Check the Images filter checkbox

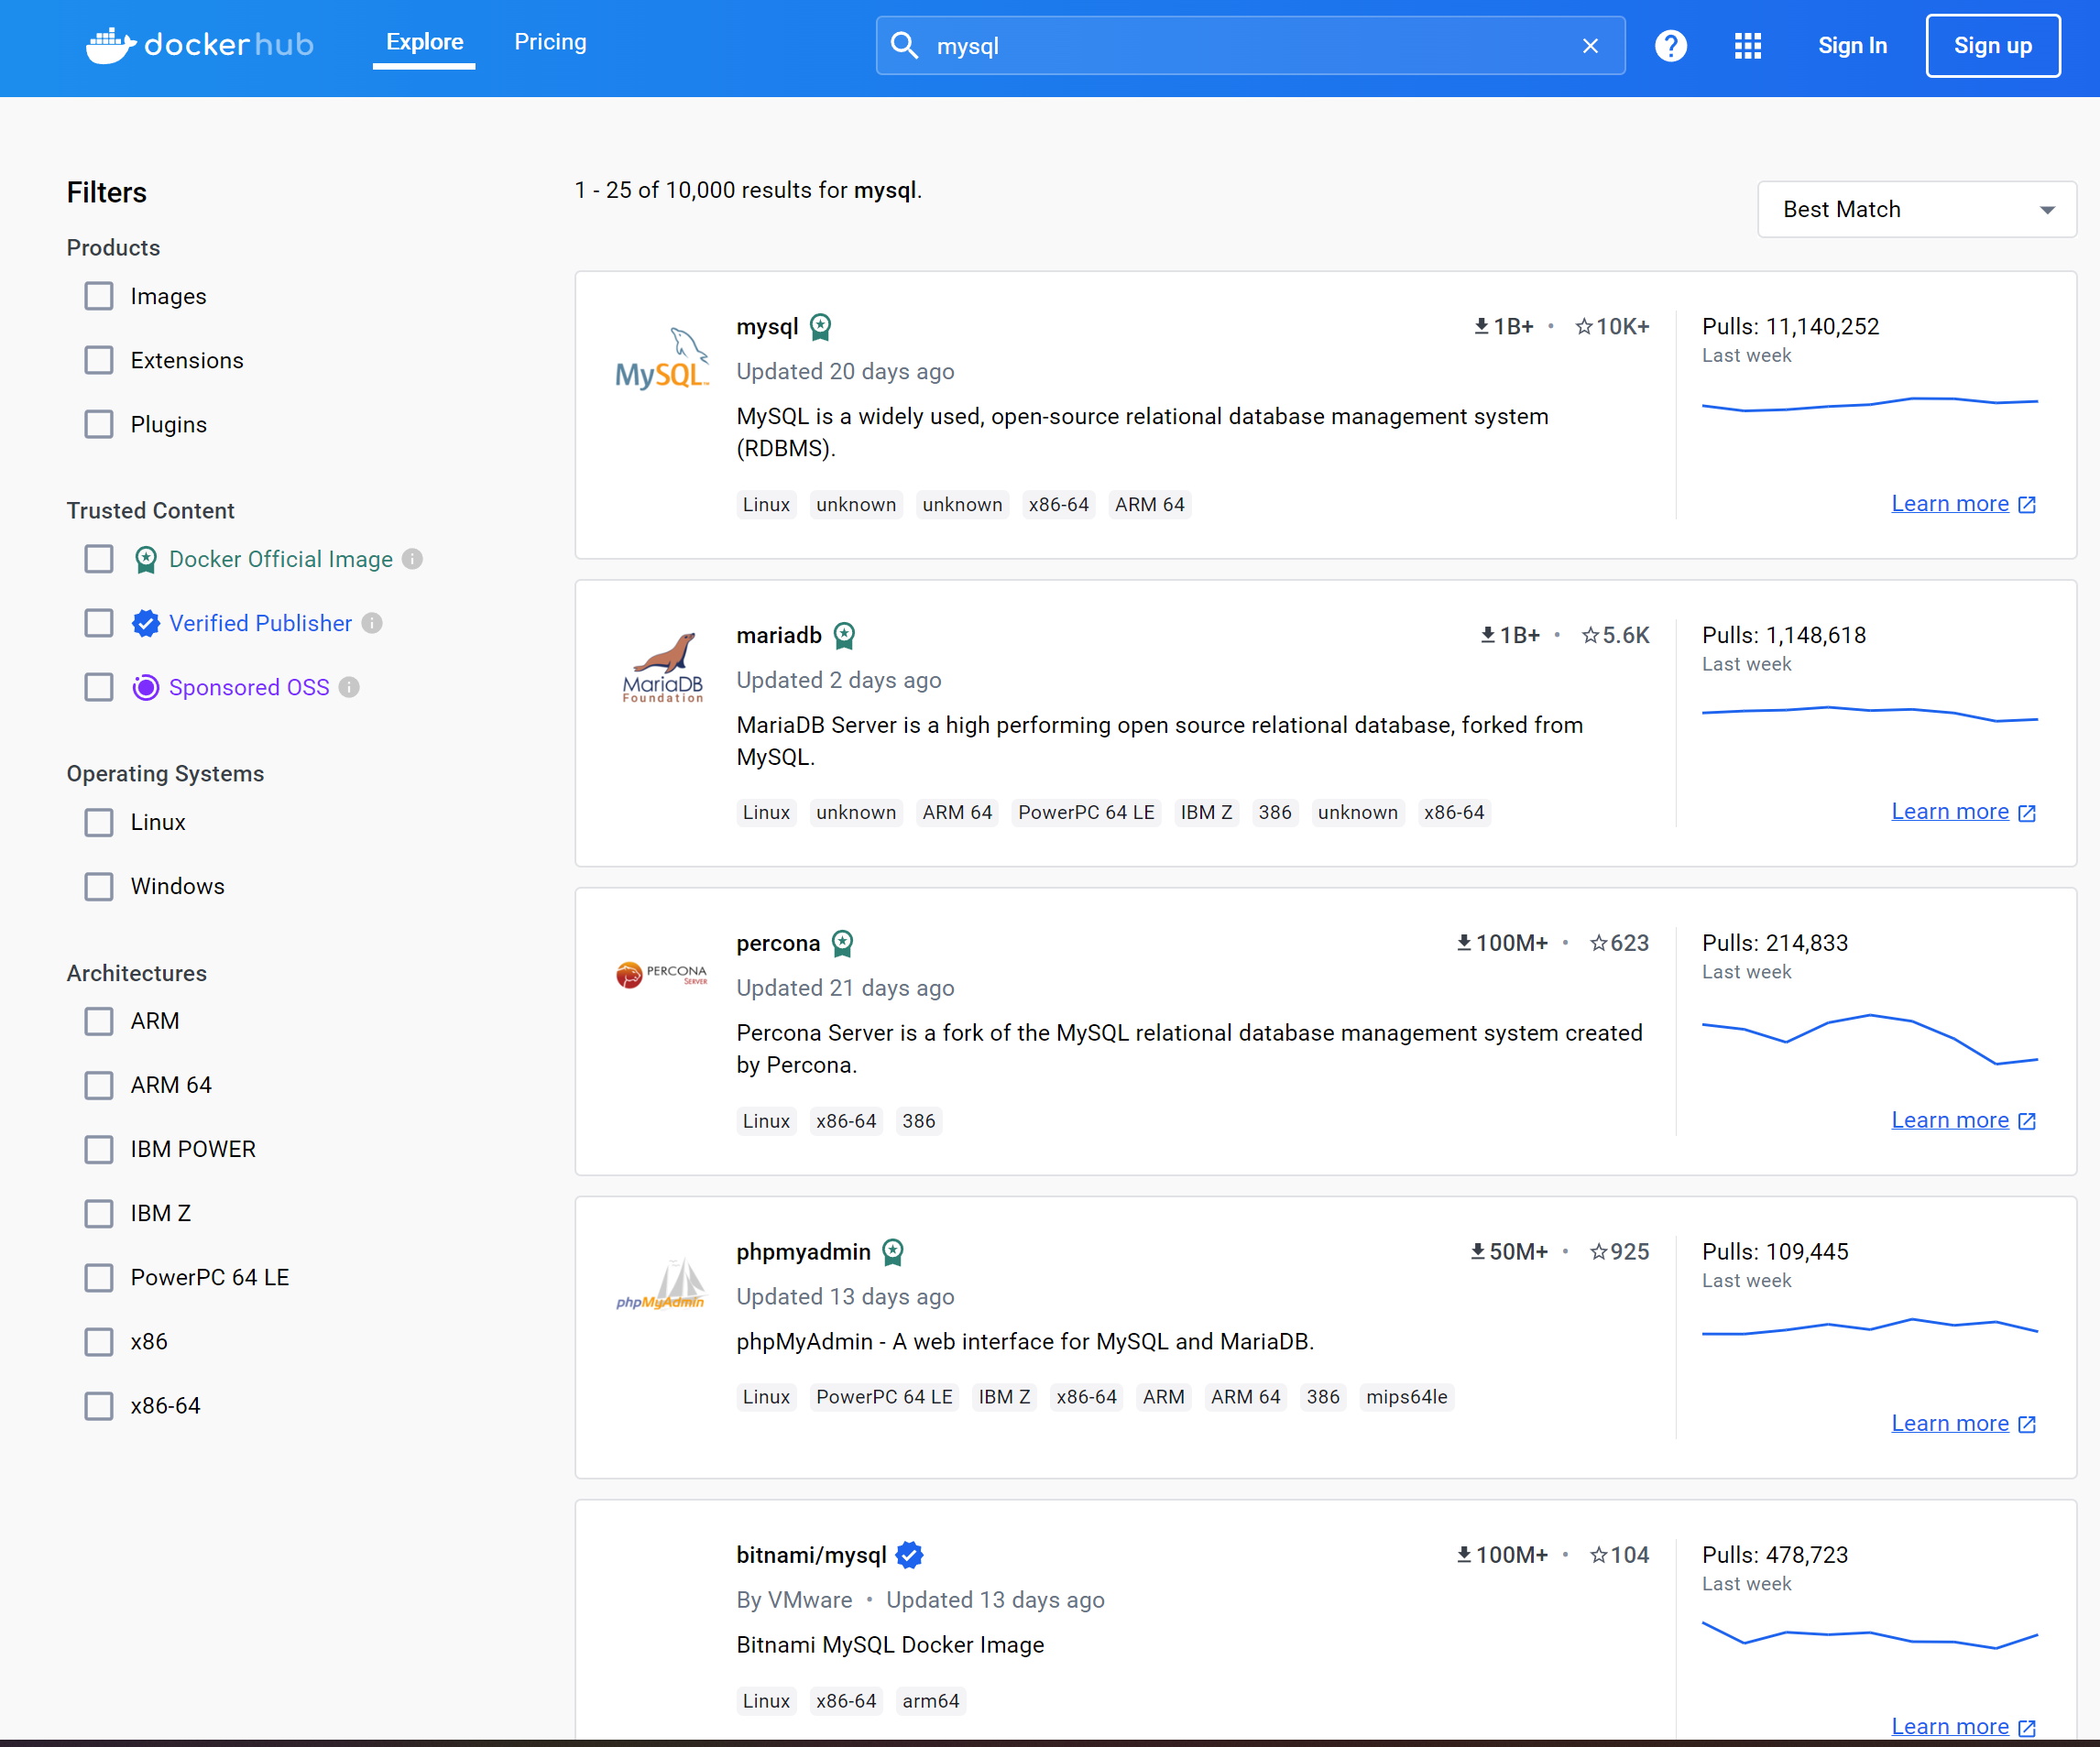tap(99, 296)
